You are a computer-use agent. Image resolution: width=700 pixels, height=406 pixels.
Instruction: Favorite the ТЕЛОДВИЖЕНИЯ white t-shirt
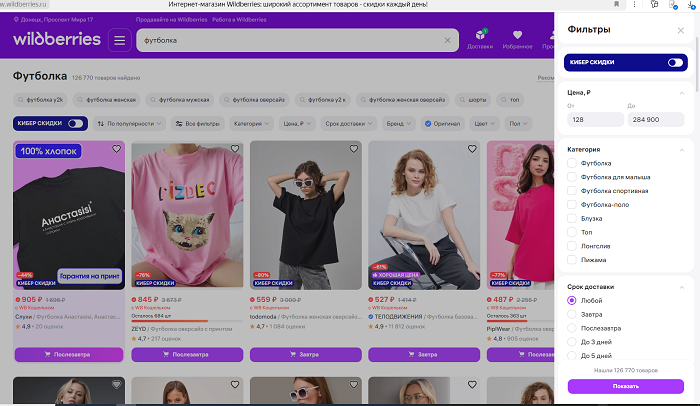[x=472, y=149]
